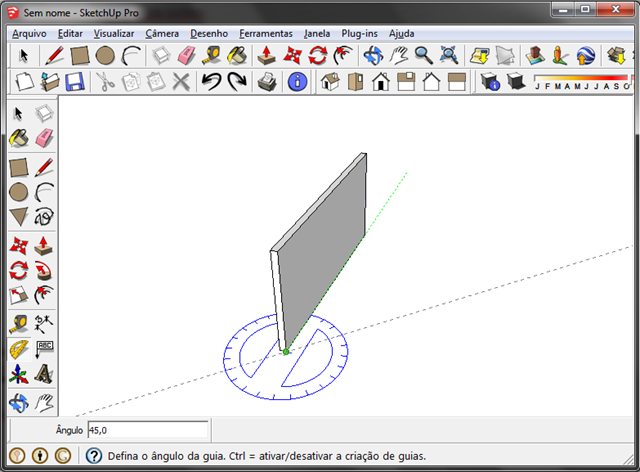This screenshot has height=472, width=640.
Task: Select the Circle tool in top toolbar
Action: coord(105,56)
